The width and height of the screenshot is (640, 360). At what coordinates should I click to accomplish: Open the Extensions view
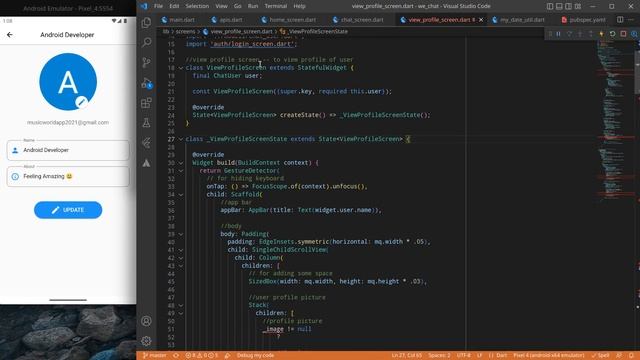tap(146, 103)
